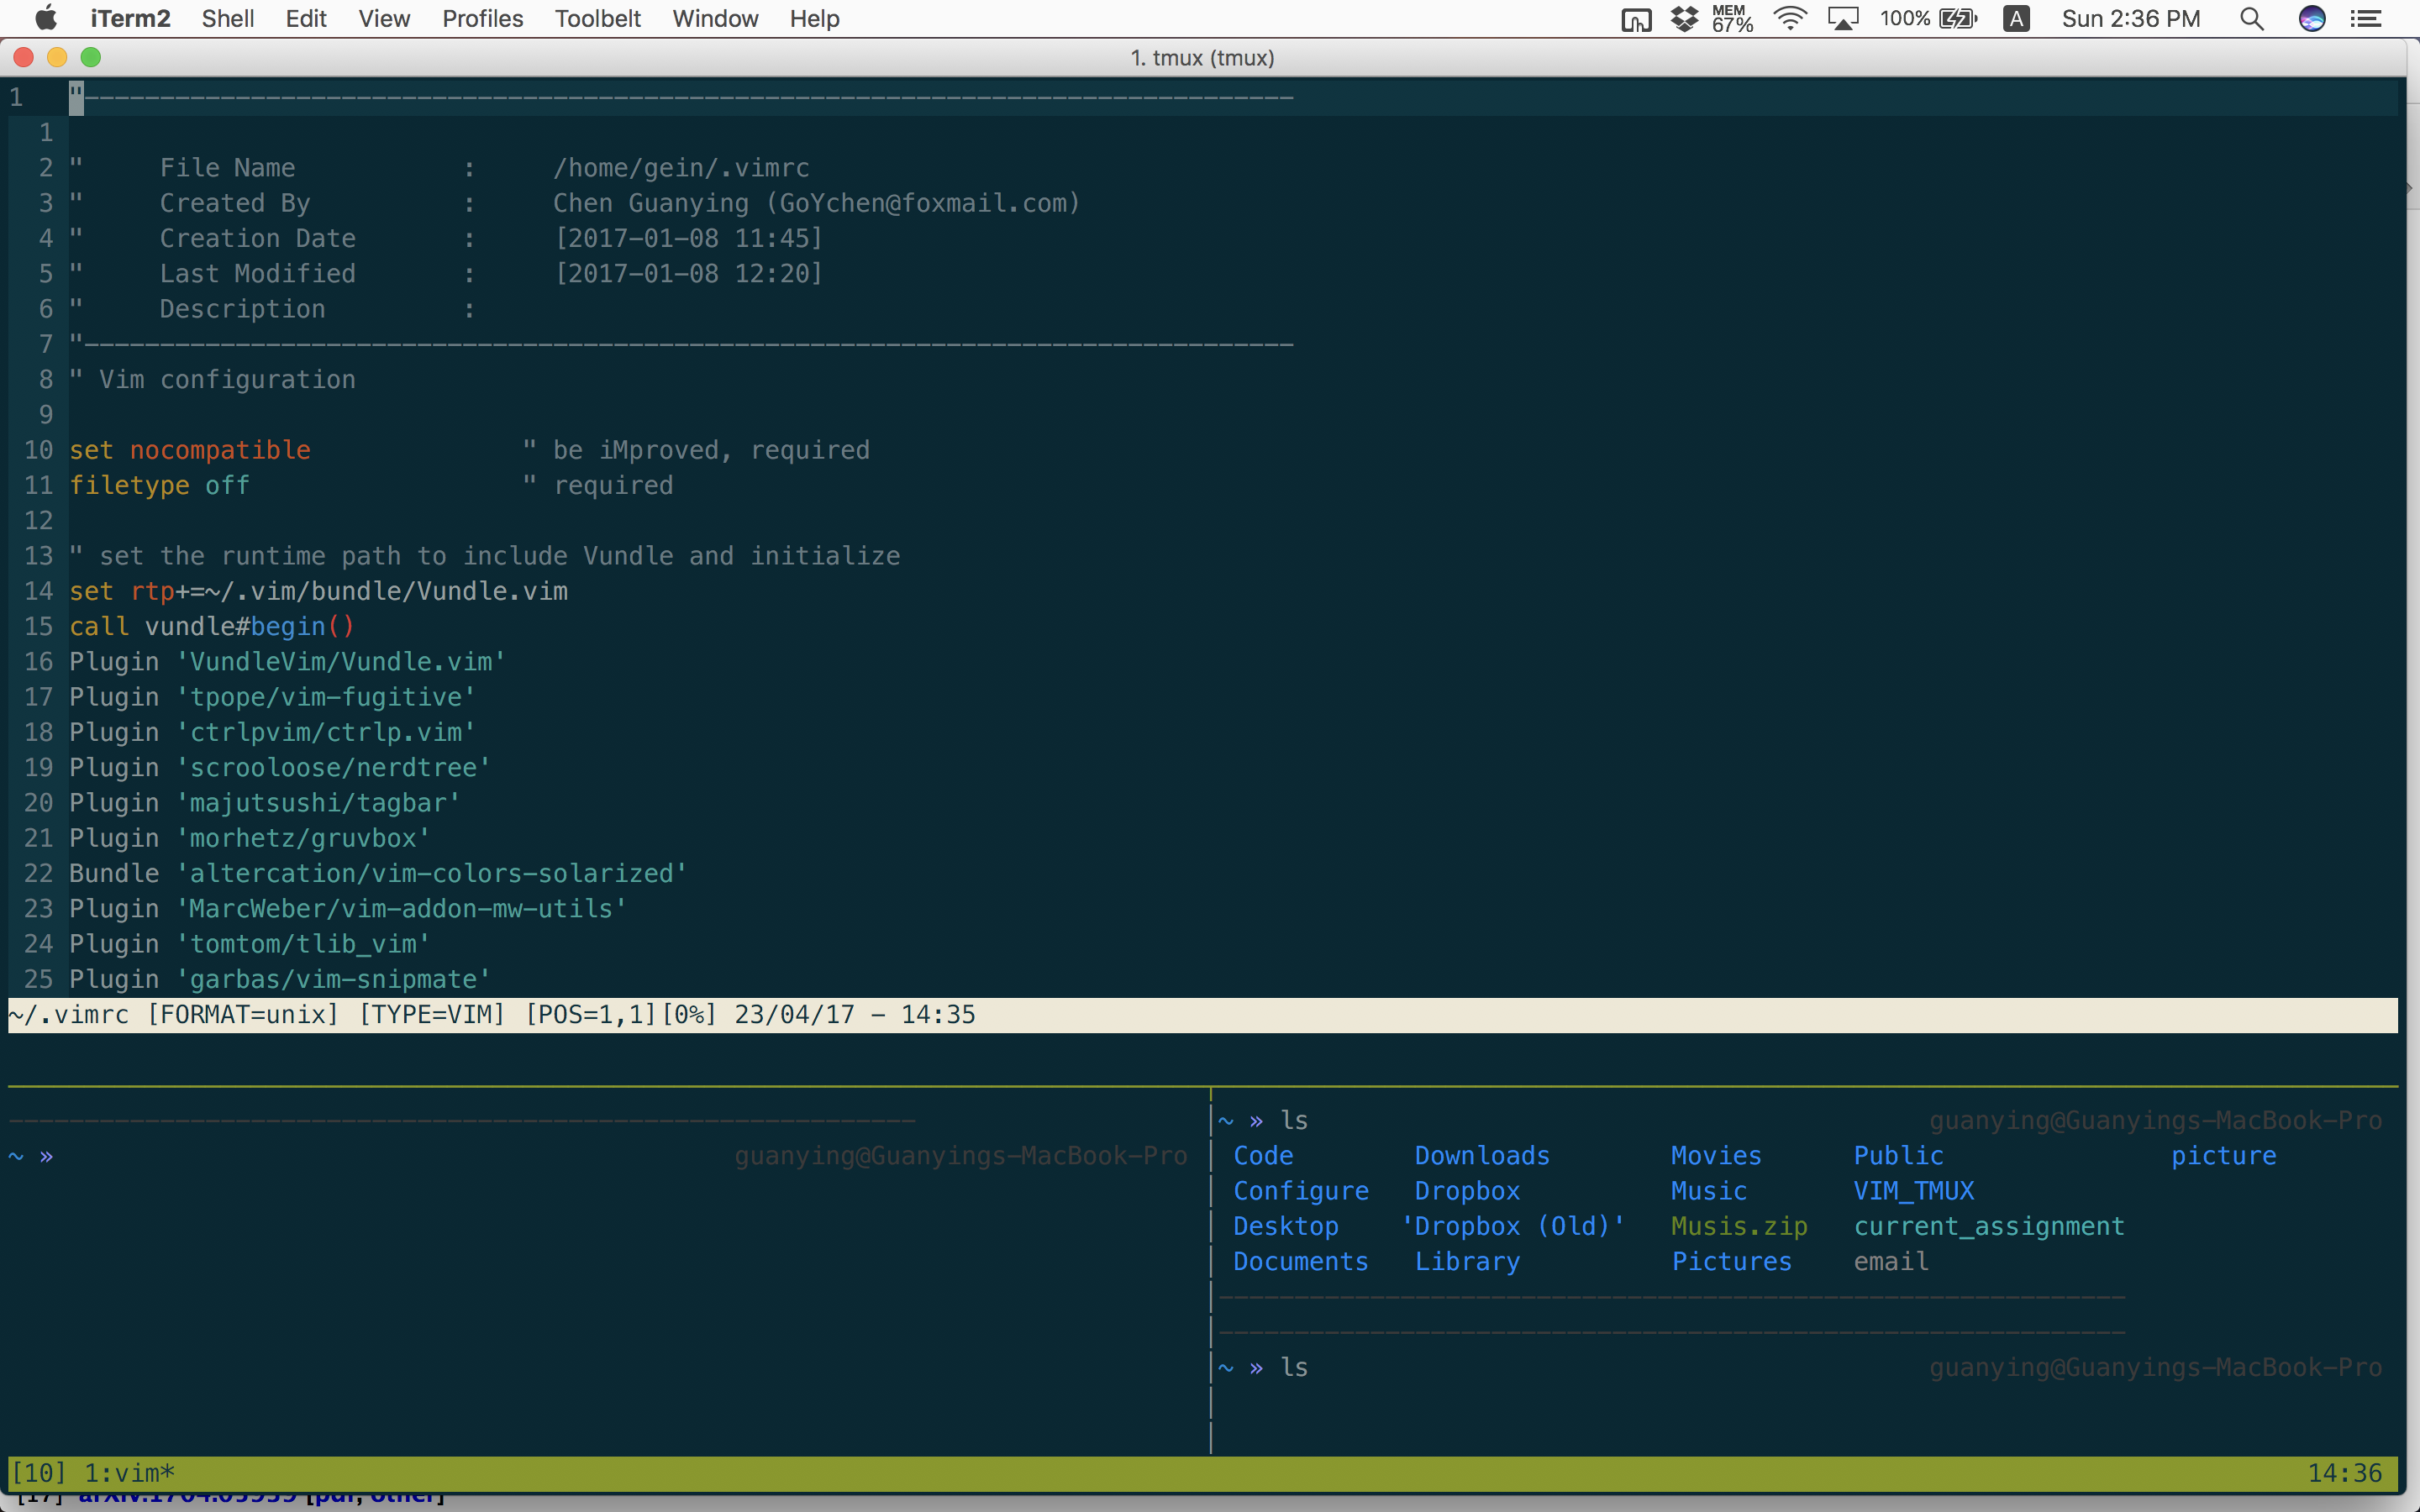Screen dimensions: 2420x1512
Task: Open Notification Center list icon
Action: click(x=2365, y=18)
